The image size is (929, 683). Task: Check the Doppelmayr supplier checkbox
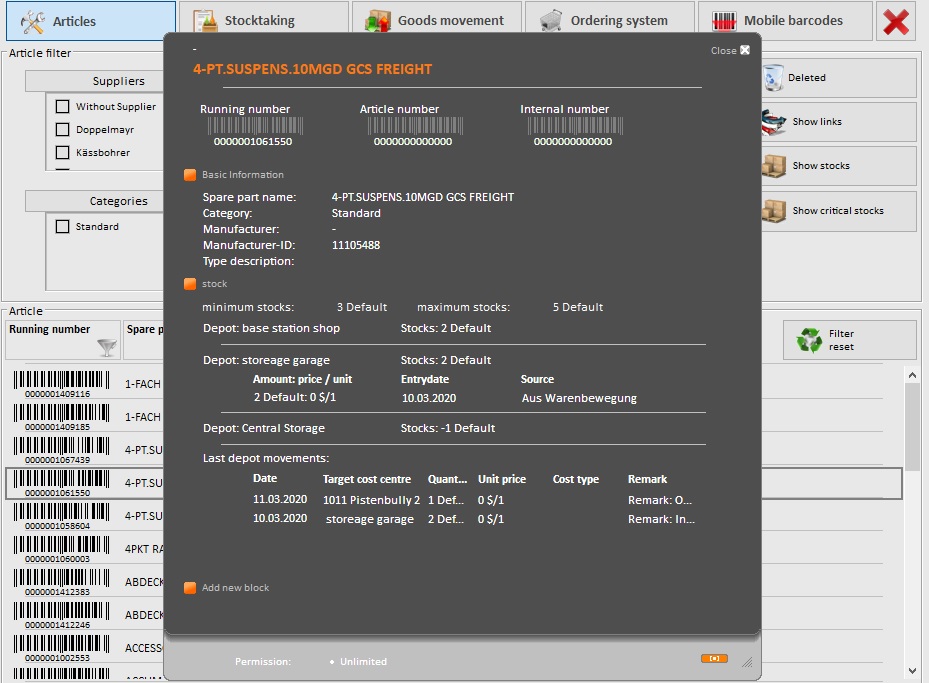click(x=62, y=130)
